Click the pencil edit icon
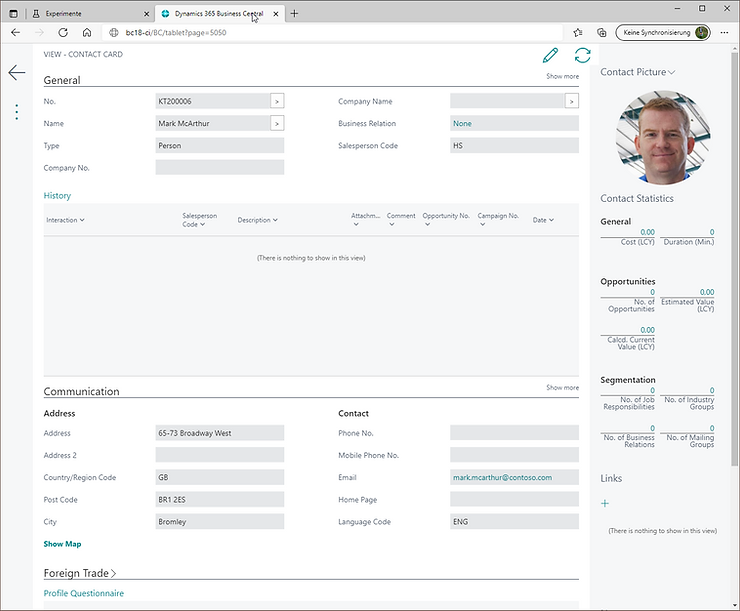This screenshot has width=740, height=611. (x=550, y=56)
